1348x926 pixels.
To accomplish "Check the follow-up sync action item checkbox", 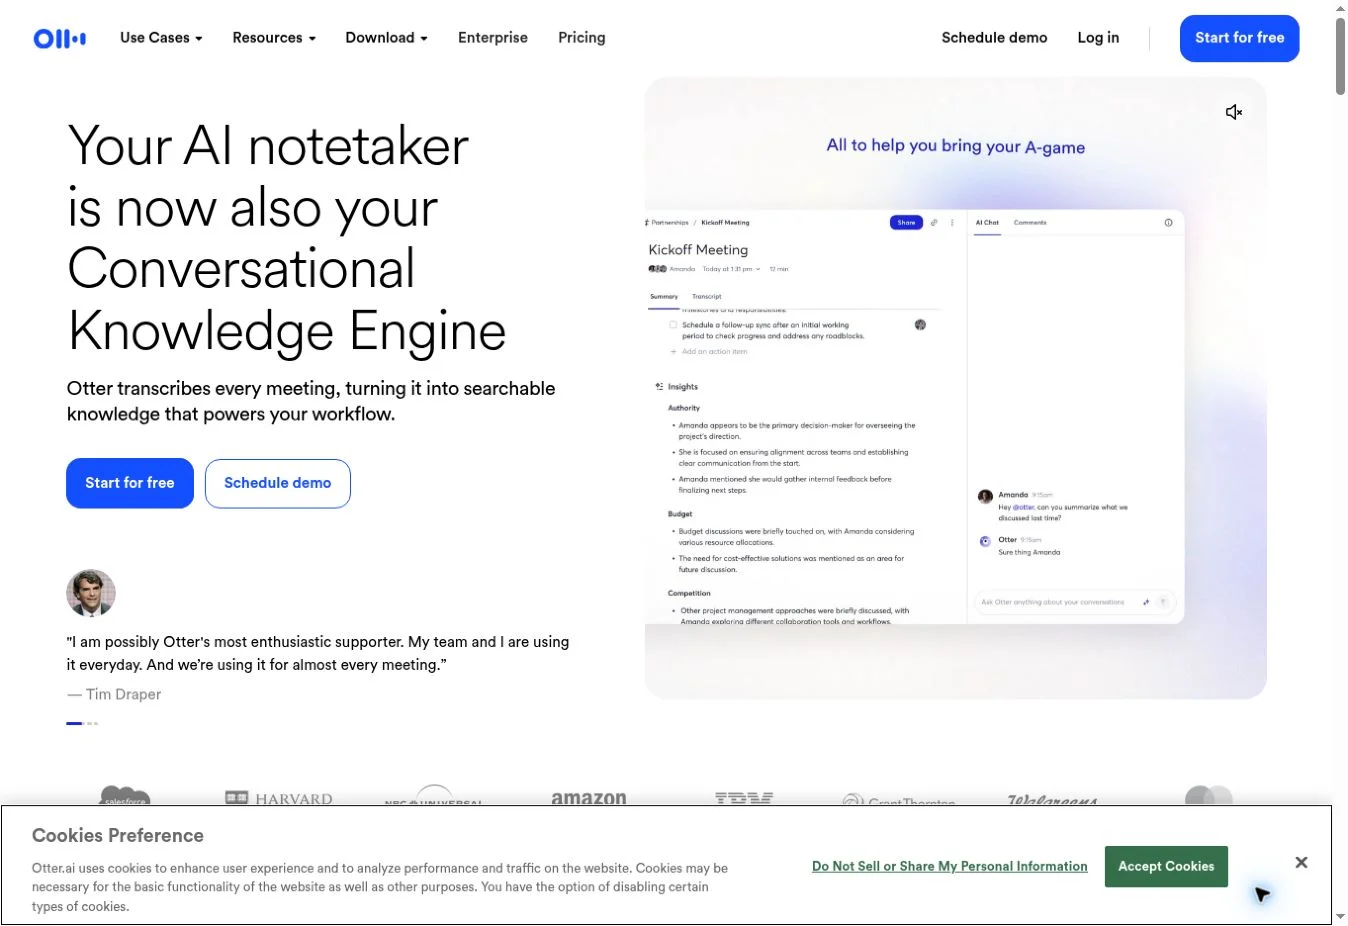I will point(673,325).
